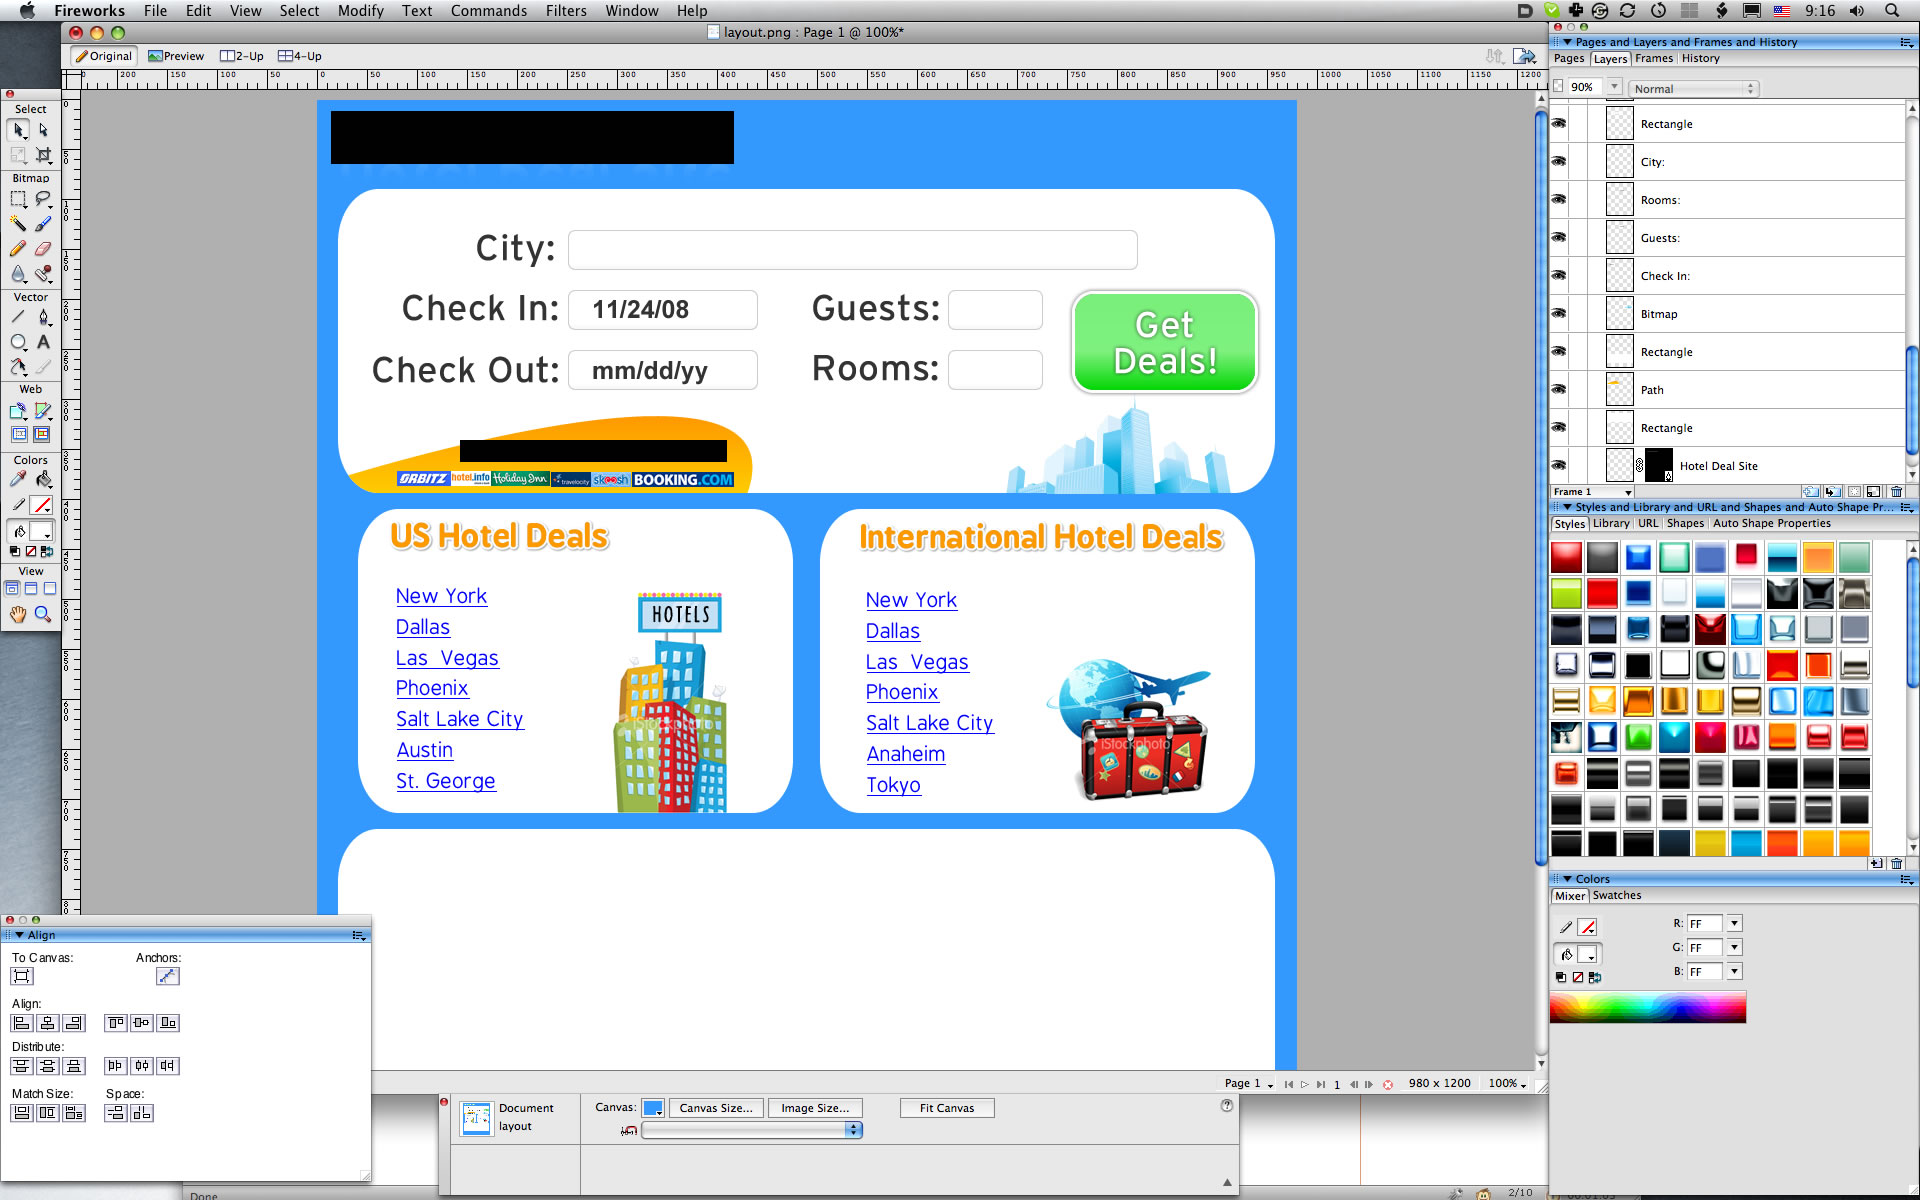Screen dimensions: 1920x1200
Task: Pick a color from the spectrum bar
Action: [x=1647, y=1008]
